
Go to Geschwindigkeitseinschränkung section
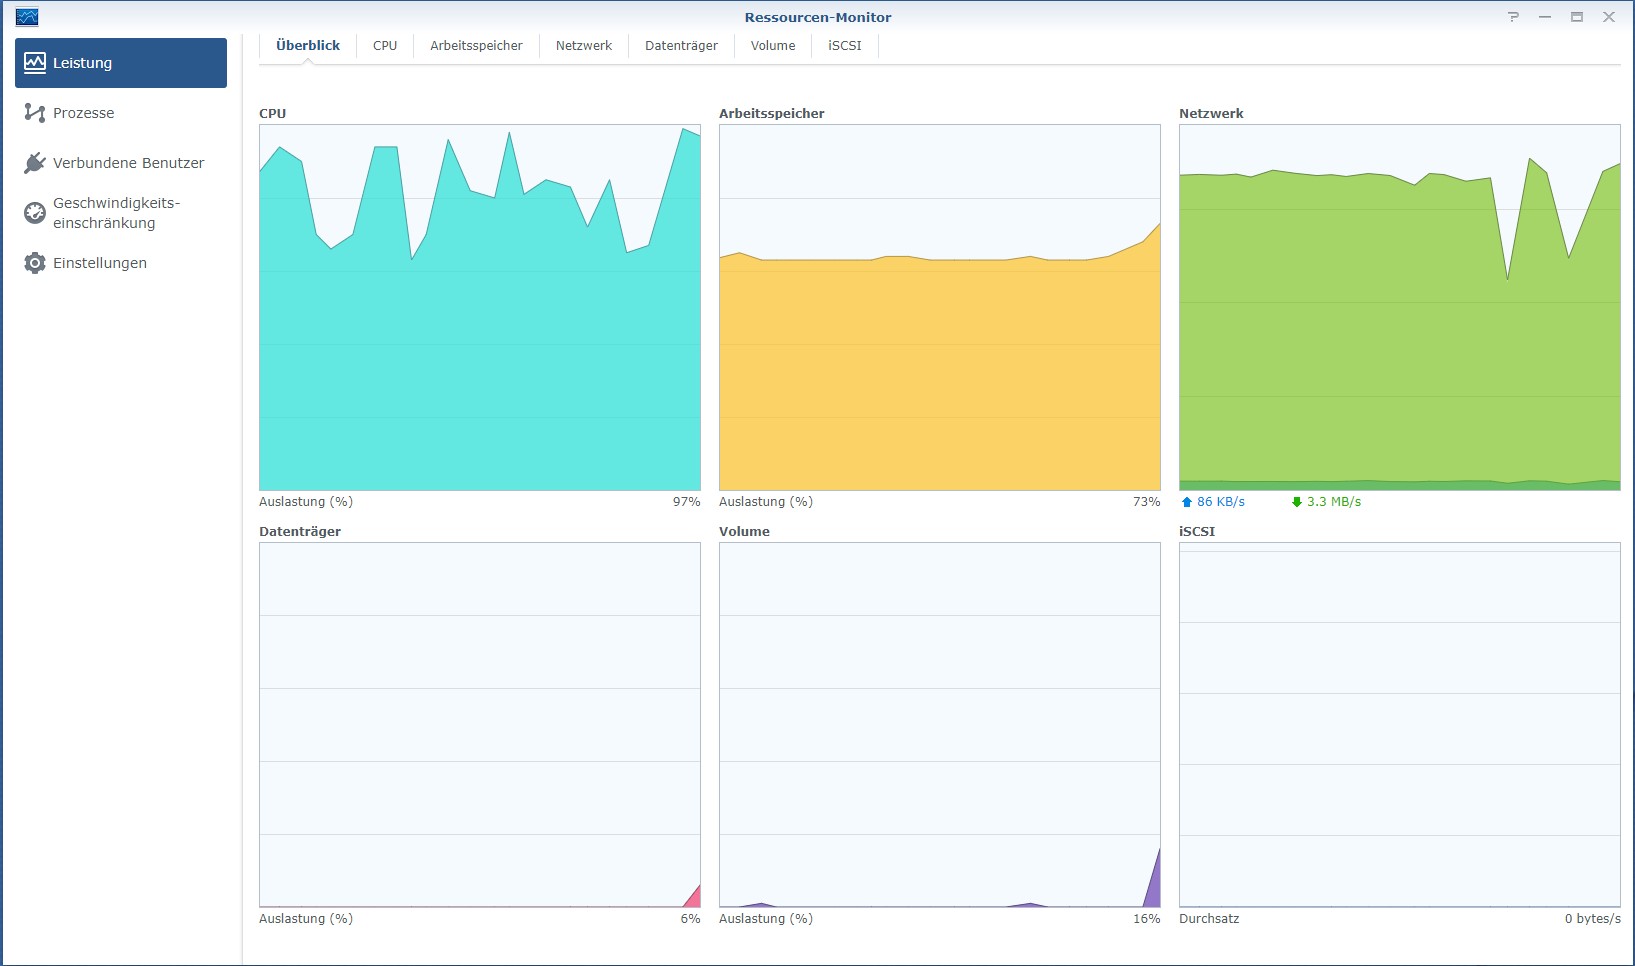pos(121,213)
